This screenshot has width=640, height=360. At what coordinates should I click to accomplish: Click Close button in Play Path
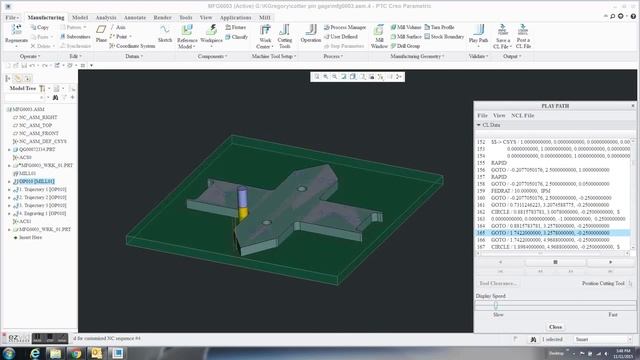tap(555, 327)
